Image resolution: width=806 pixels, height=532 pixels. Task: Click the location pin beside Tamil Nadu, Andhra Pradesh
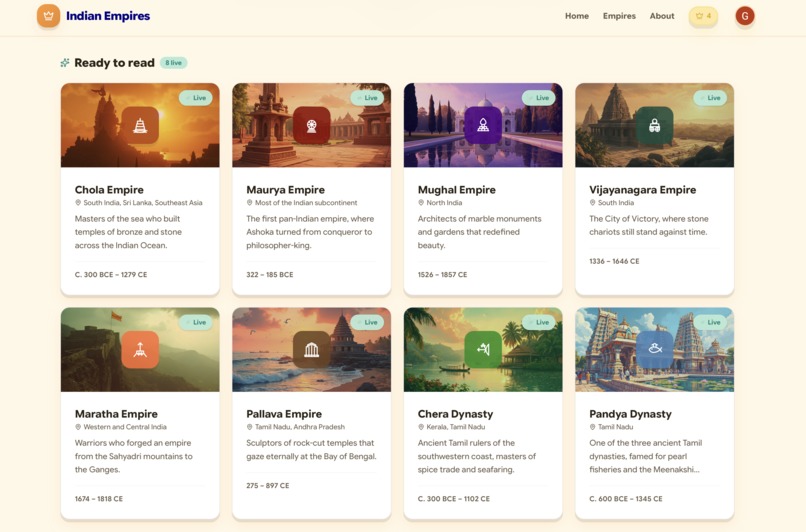coord(249,427)
